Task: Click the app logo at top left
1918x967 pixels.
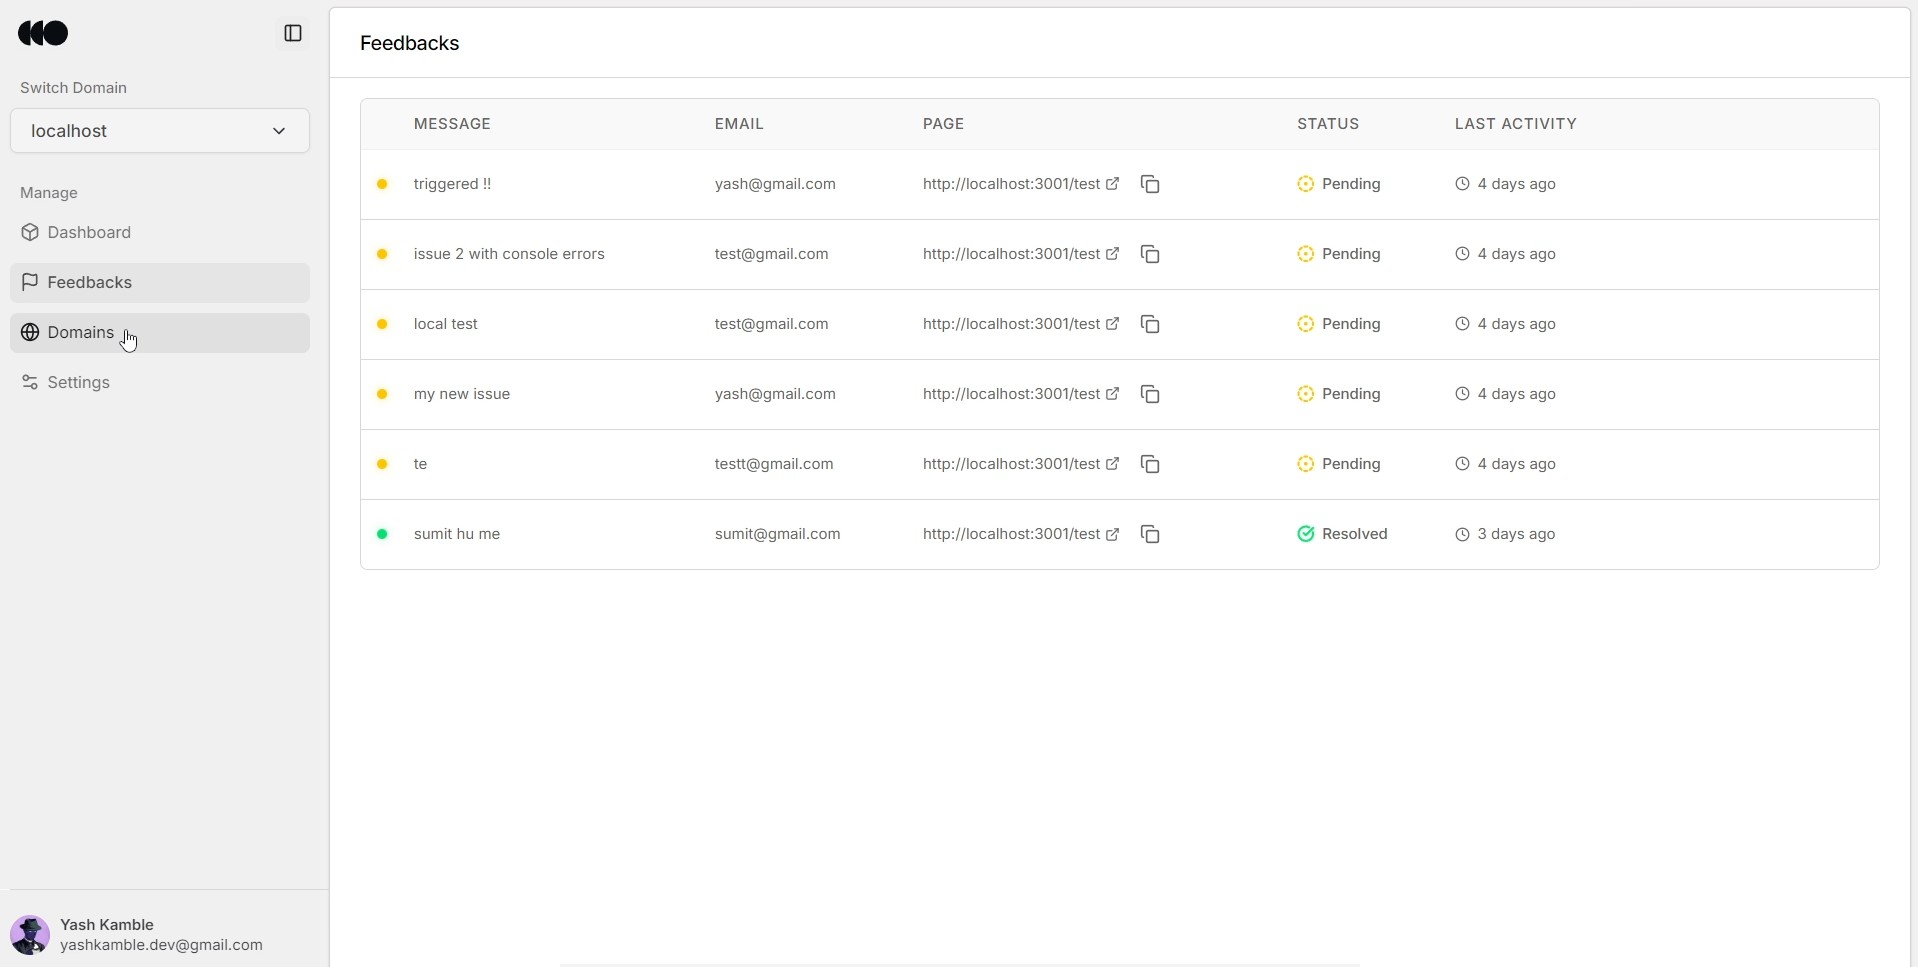Action: [43, 33]
